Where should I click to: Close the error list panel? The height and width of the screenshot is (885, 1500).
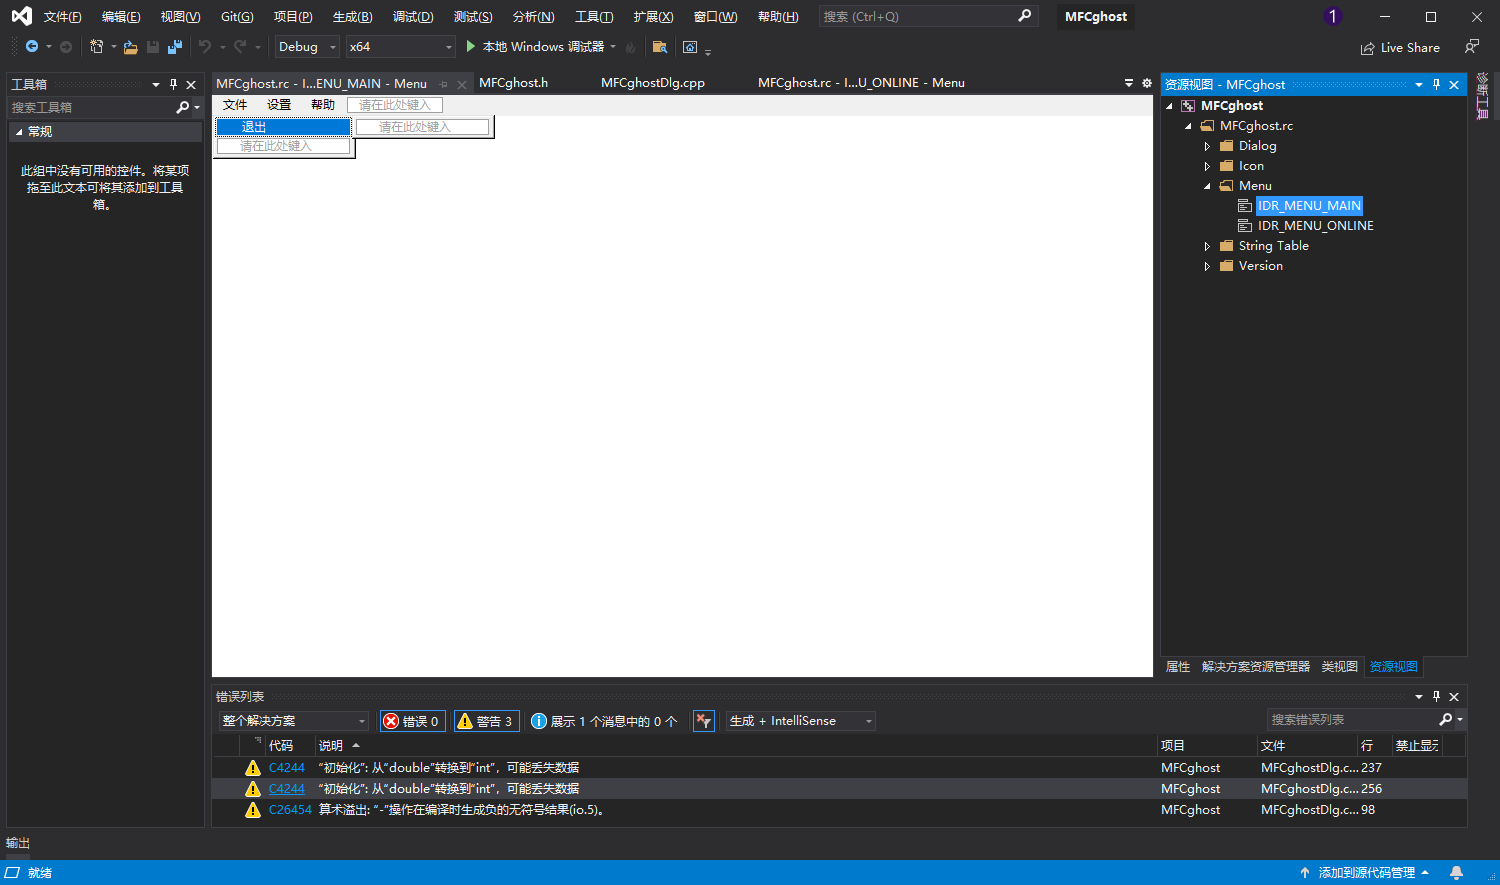[x=1454, y=697]
